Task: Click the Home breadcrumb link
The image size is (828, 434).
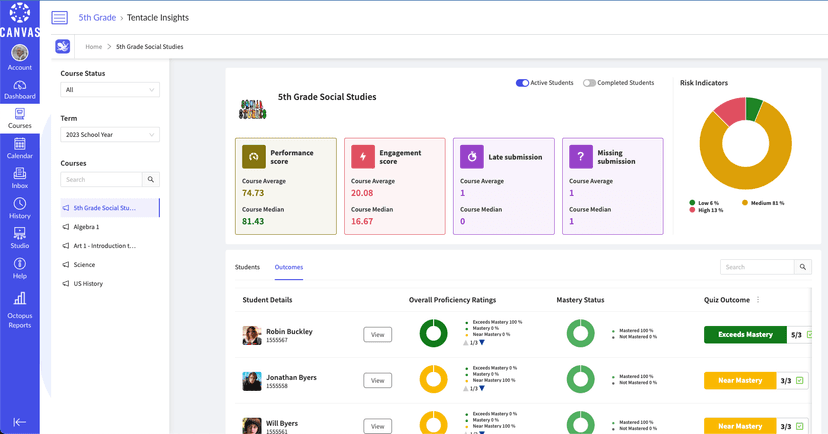Action: (x=93, y=46)
